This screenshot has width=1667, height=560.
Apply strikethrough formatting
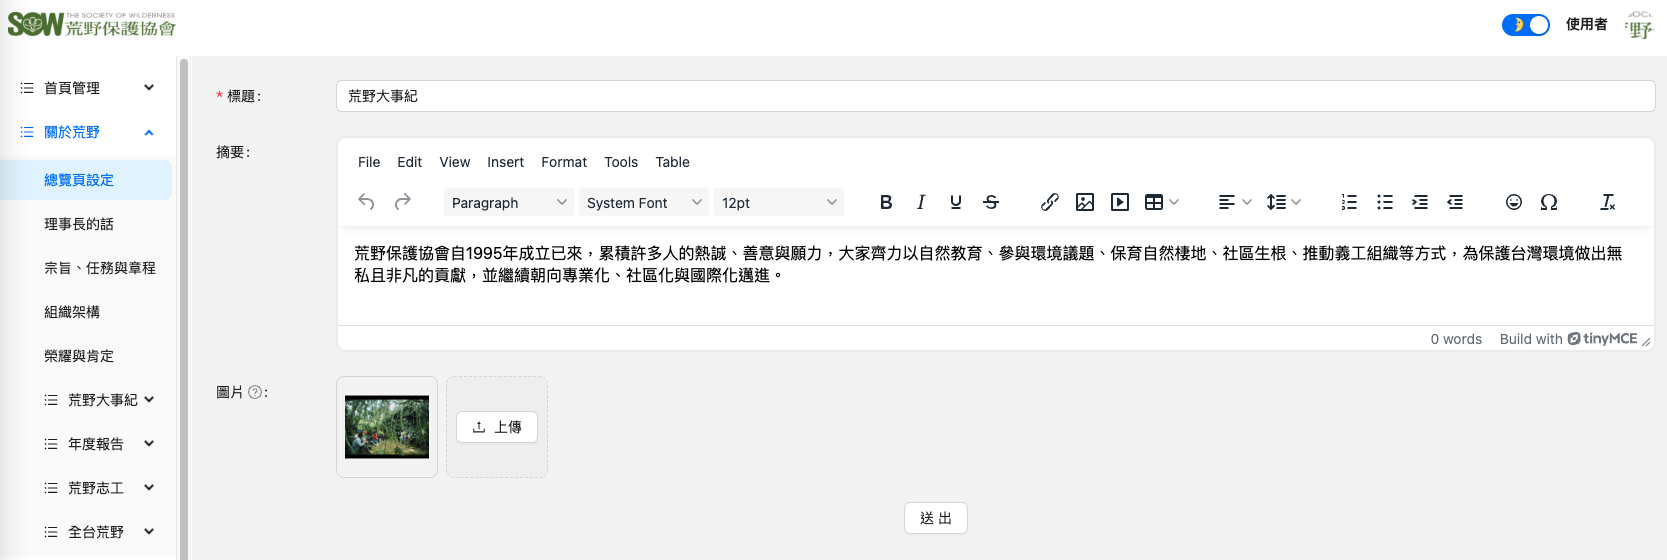click(991, 202)
